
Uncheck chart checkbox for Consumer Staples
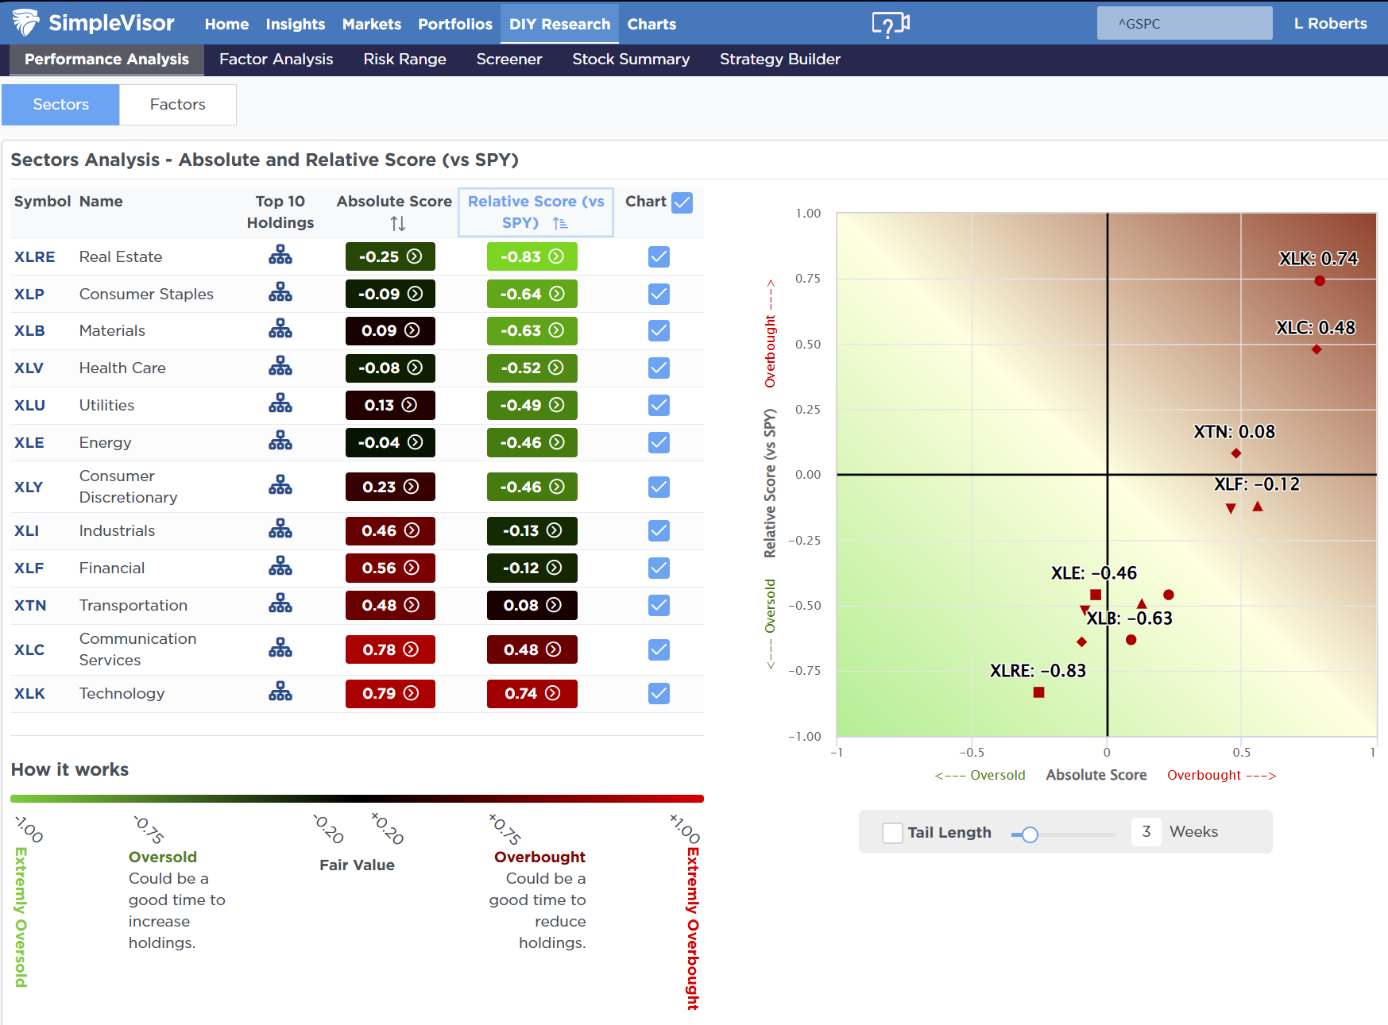(659, 294)
